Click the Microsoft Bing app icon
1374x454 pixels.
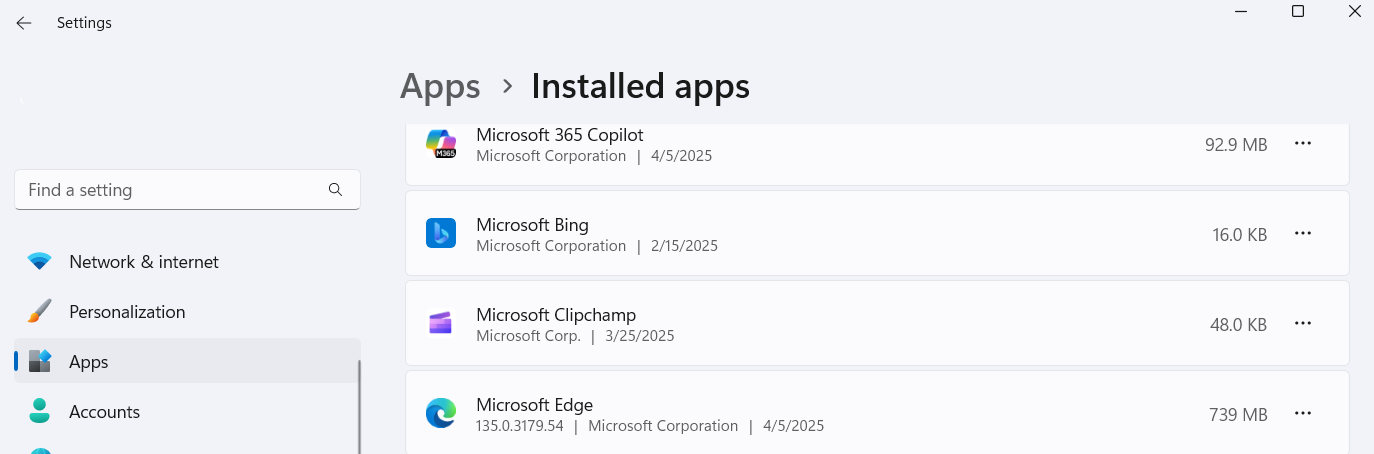[441, 234]
